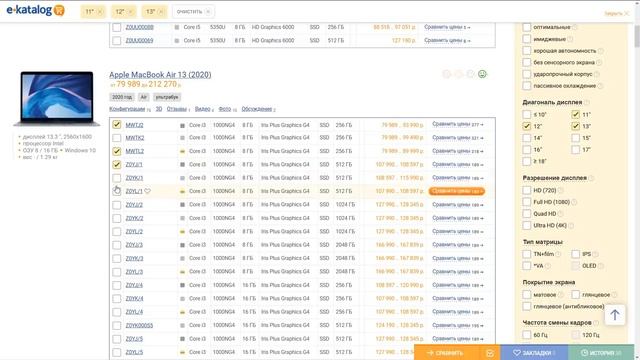The height and width of the screenshot is (360, 640).
Task: Click highlighted orange Сравнить цены for Z0YL/1
Action: (x=457, y=191)
